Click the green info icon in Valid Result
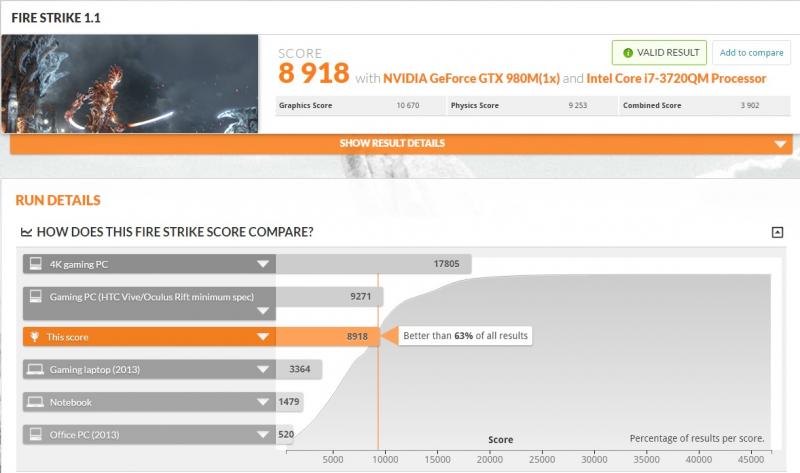The image size is (800, 473). coord(628,53)
